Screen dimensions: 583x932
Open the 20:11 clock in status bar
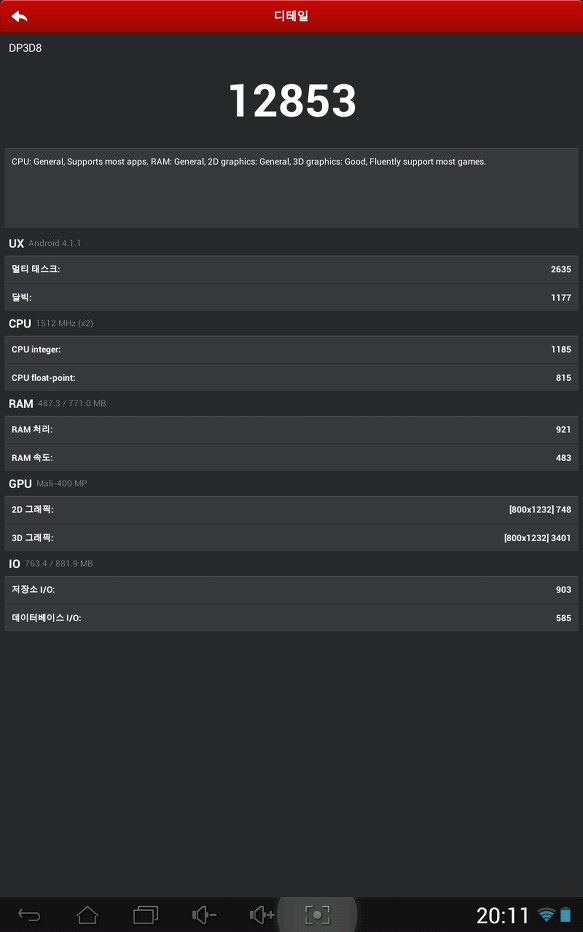[503, 915]
